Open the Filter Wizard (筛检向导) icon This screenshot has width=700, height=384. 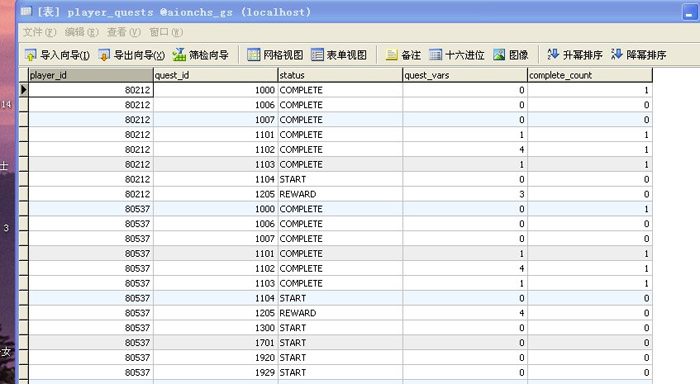(x=179, y=55)
